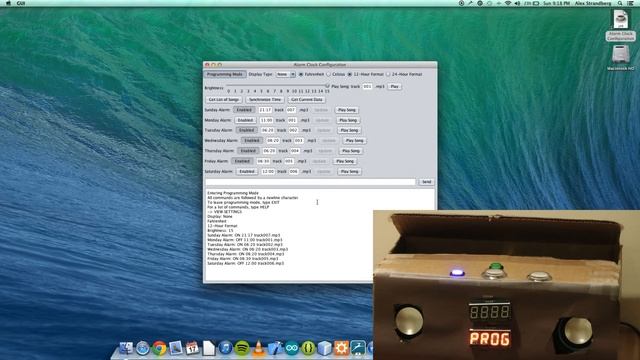
Task: Launch Safari from the dock
Action: (x=142, y=348)
